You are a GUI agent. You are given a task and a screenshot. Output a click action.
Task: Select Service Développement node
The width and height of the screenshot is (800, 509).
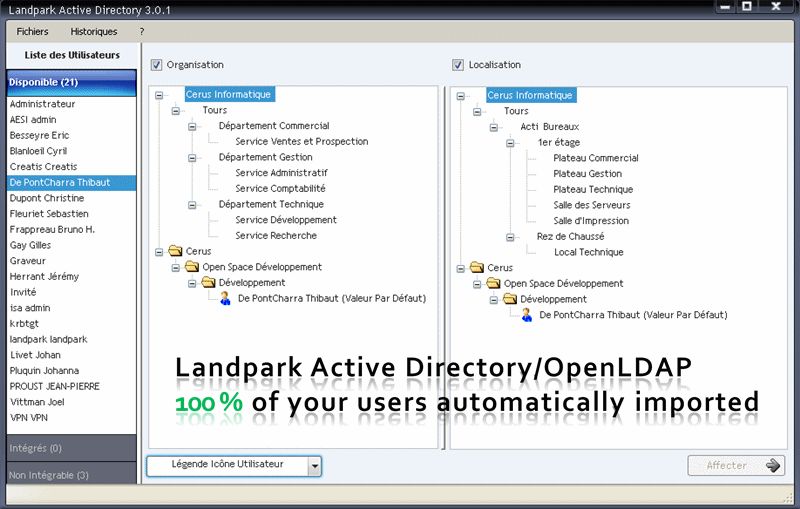pyautogui.click(x=286, y=220)
